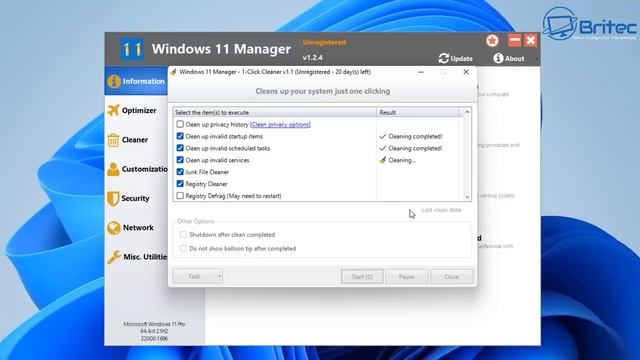640x360 pixels.
Task: Close the 1-Click Cleaner dialog with X
Action: pos(466,72)
